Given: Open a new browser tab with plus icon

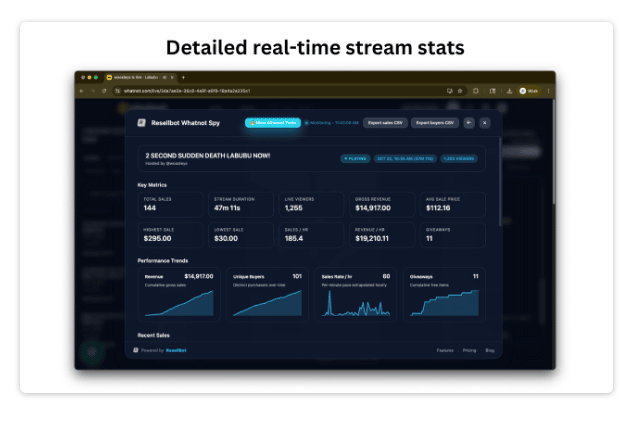Looking at the screenshot, I should point(183,77).
